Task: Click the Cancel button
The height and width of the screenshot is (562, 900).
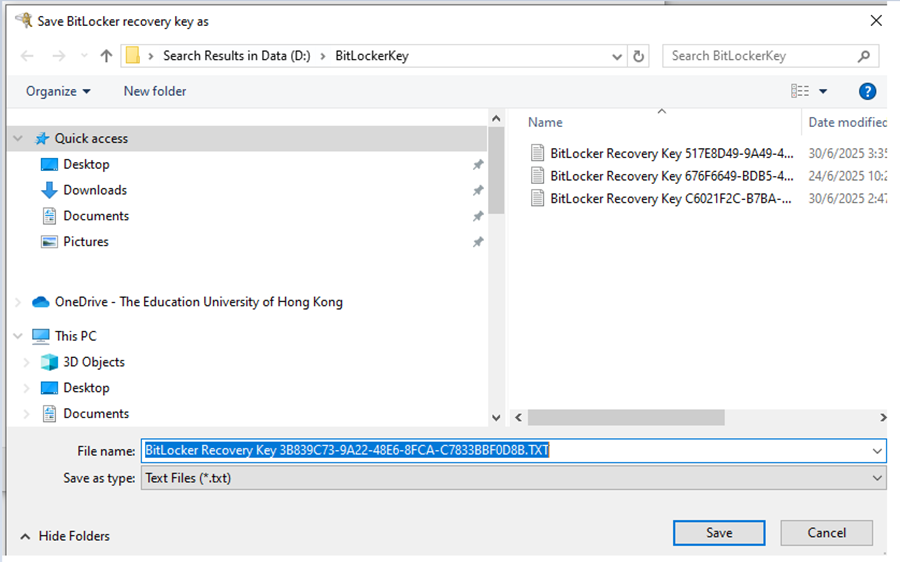Action: point(827,533)
